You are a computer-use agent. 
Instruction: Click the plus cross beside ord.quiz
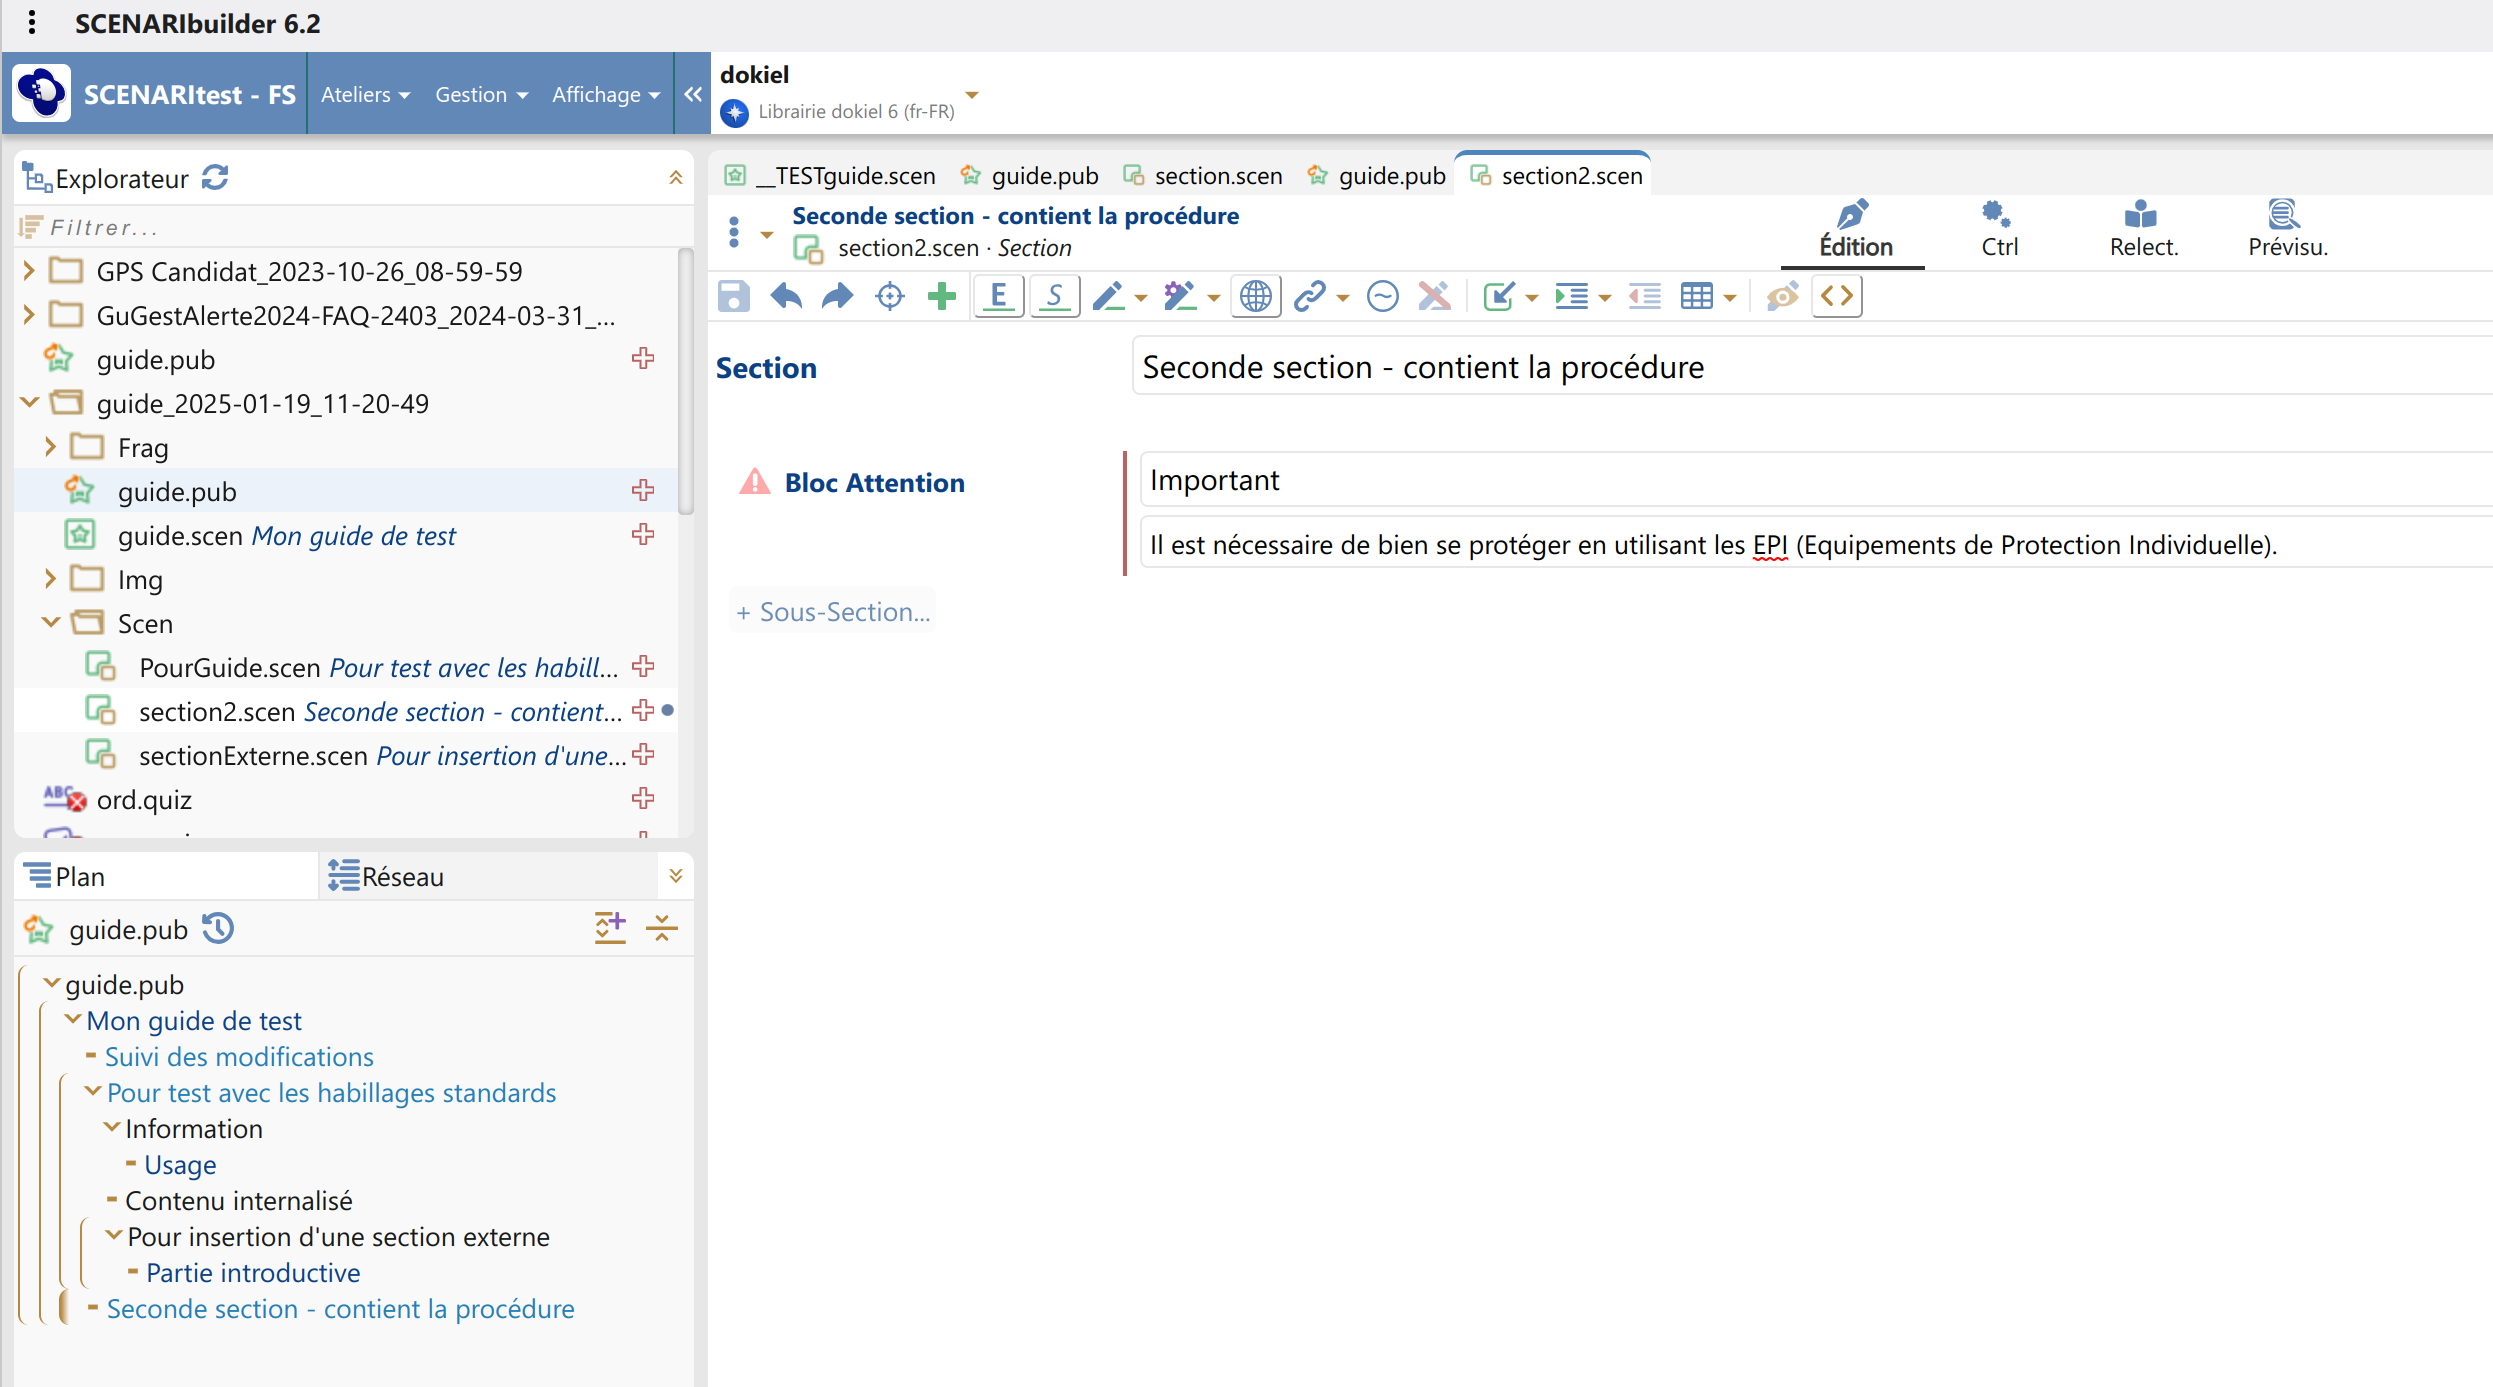(643, 799)
